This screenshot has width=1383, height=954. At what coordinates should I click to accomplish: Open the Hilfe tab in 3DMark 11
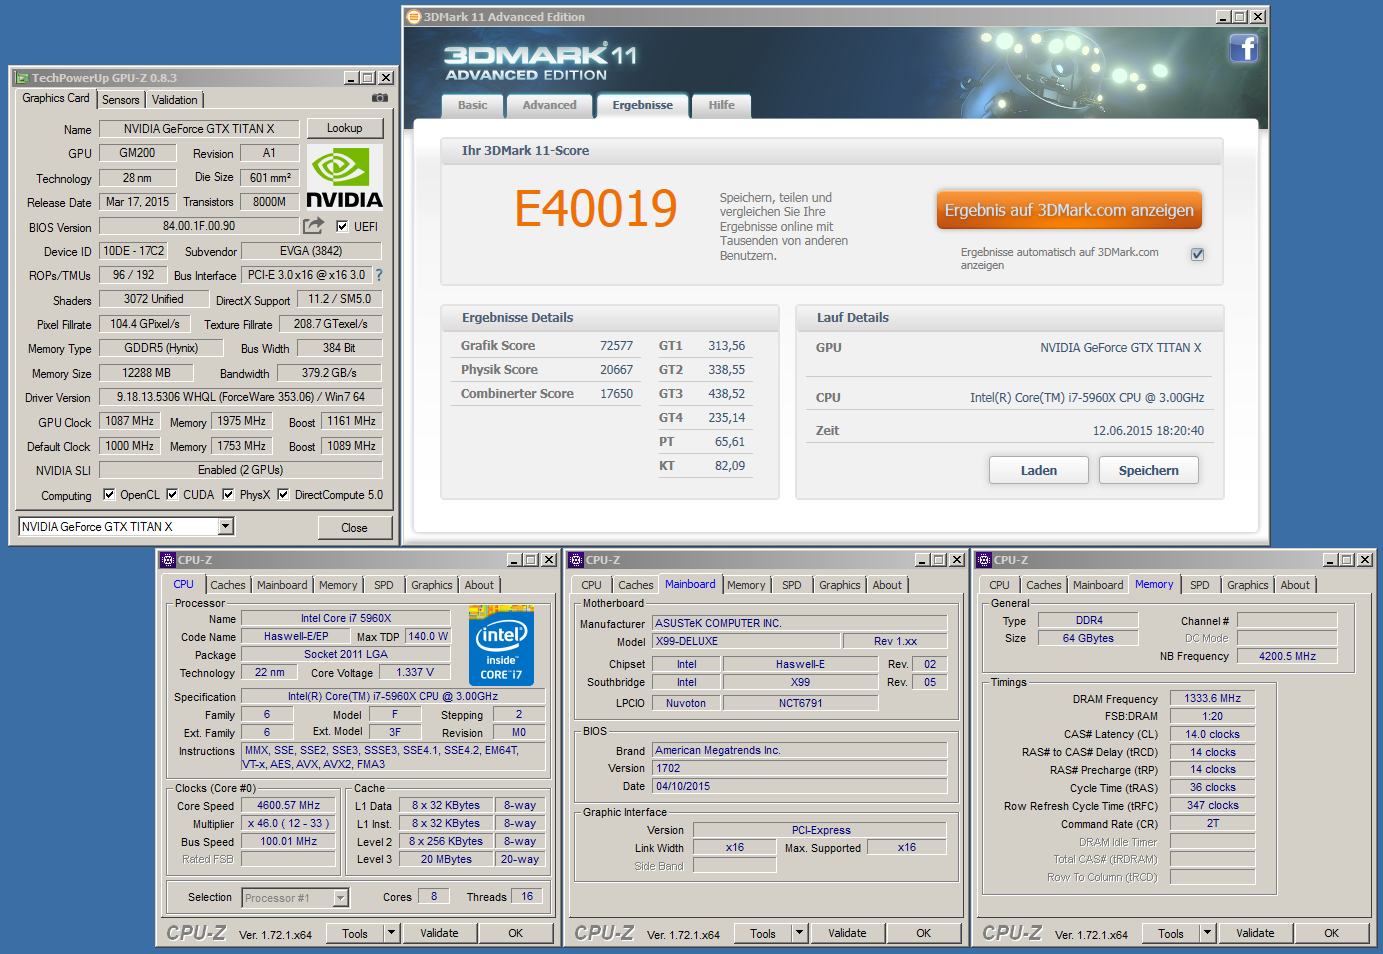(x=721, y=105)
